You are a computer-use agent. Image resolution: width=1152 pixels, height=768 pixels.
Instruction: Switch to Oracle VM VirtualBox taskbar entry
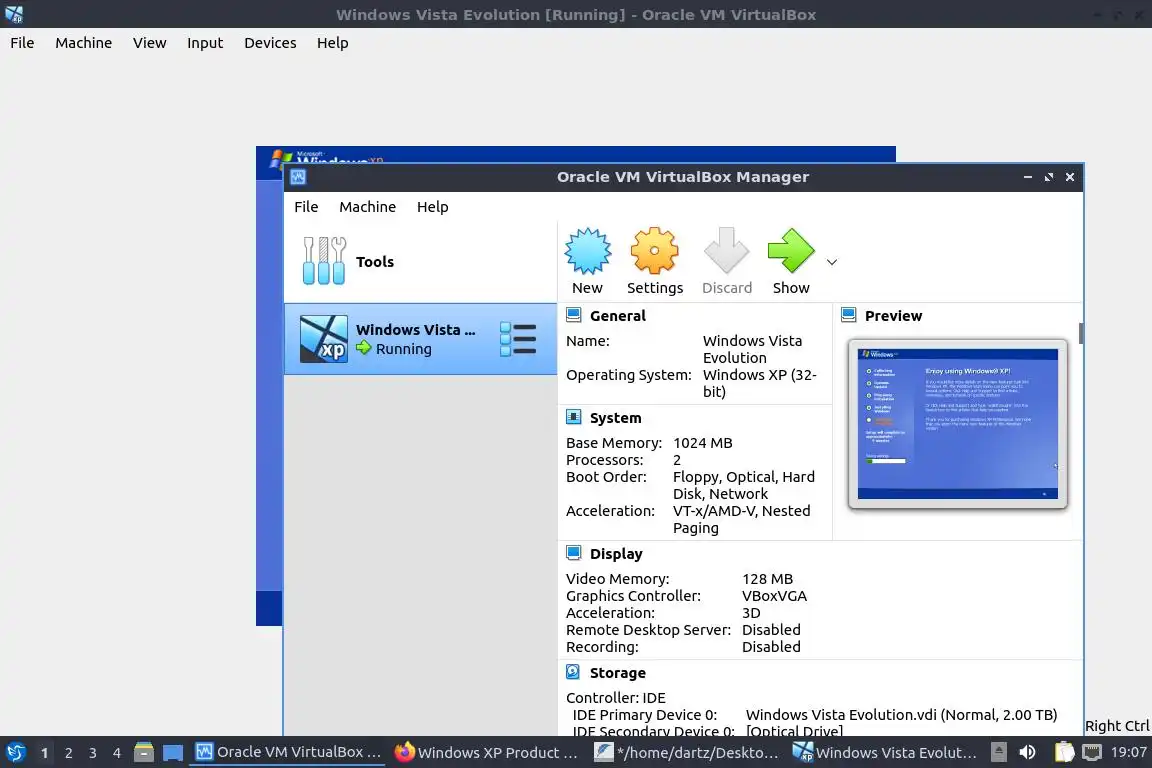287,753
